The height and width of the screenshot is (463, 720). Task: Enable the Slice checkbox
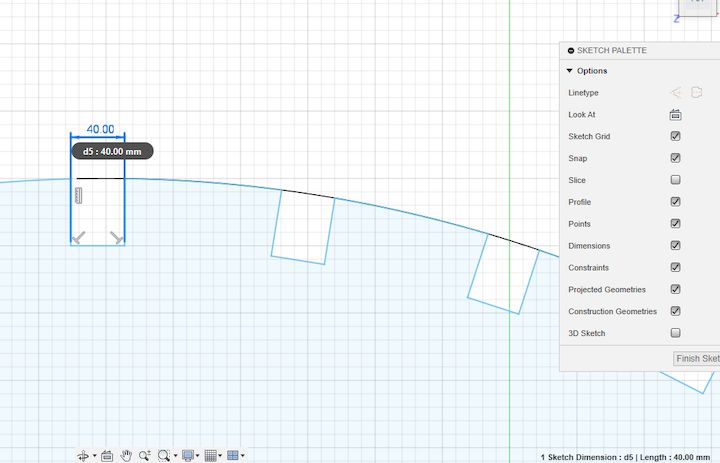tap(675, 180)
